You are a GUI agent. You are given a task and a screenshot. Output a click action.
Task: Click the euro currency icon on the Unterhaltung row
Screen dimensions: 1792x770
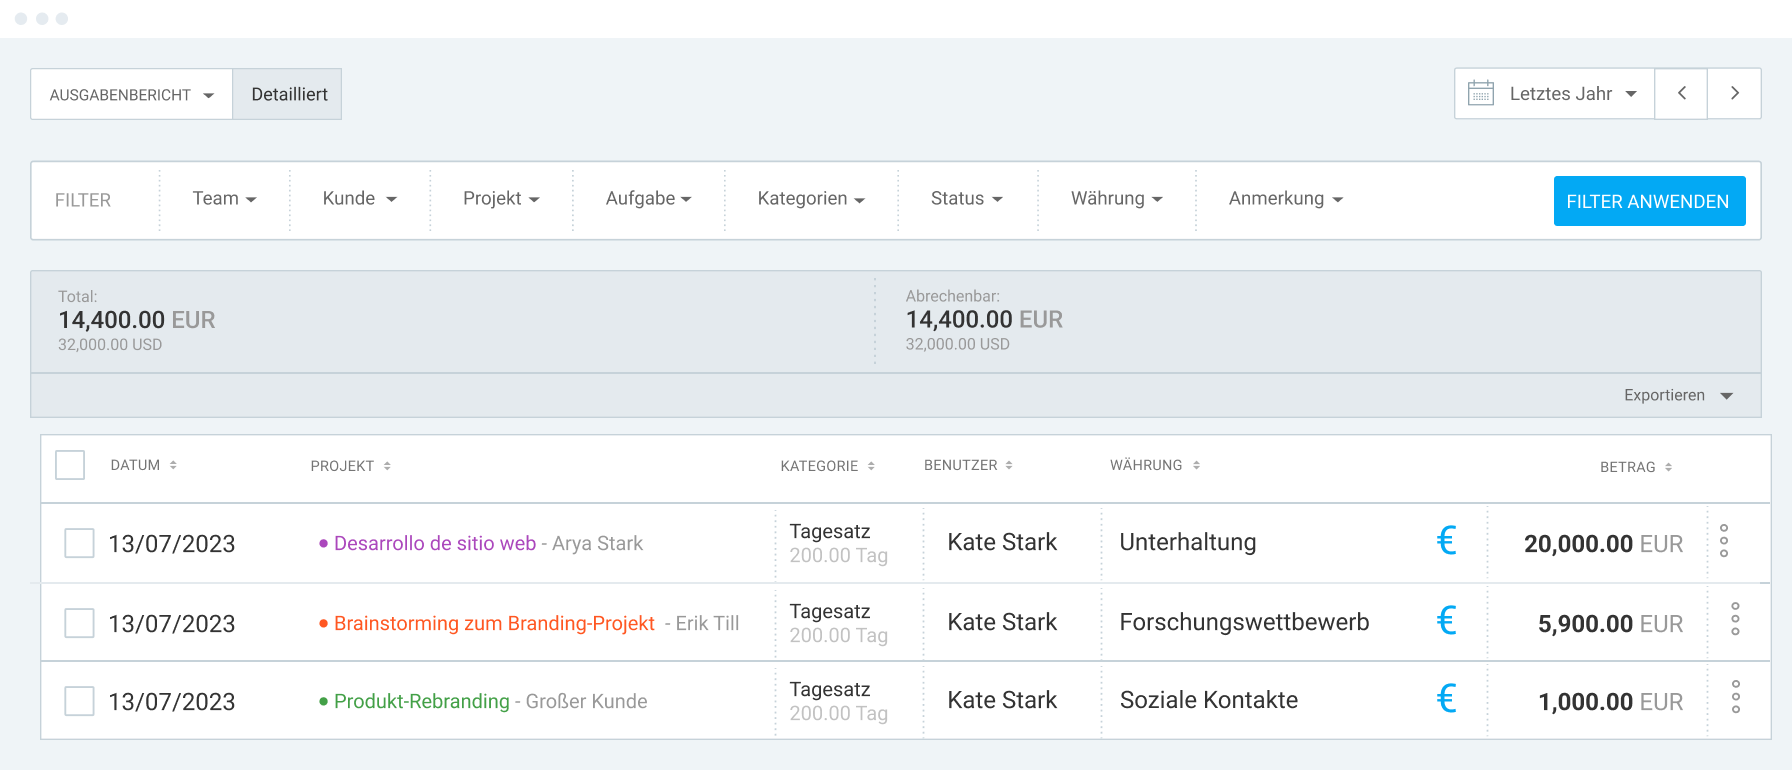pos(1447,542)
